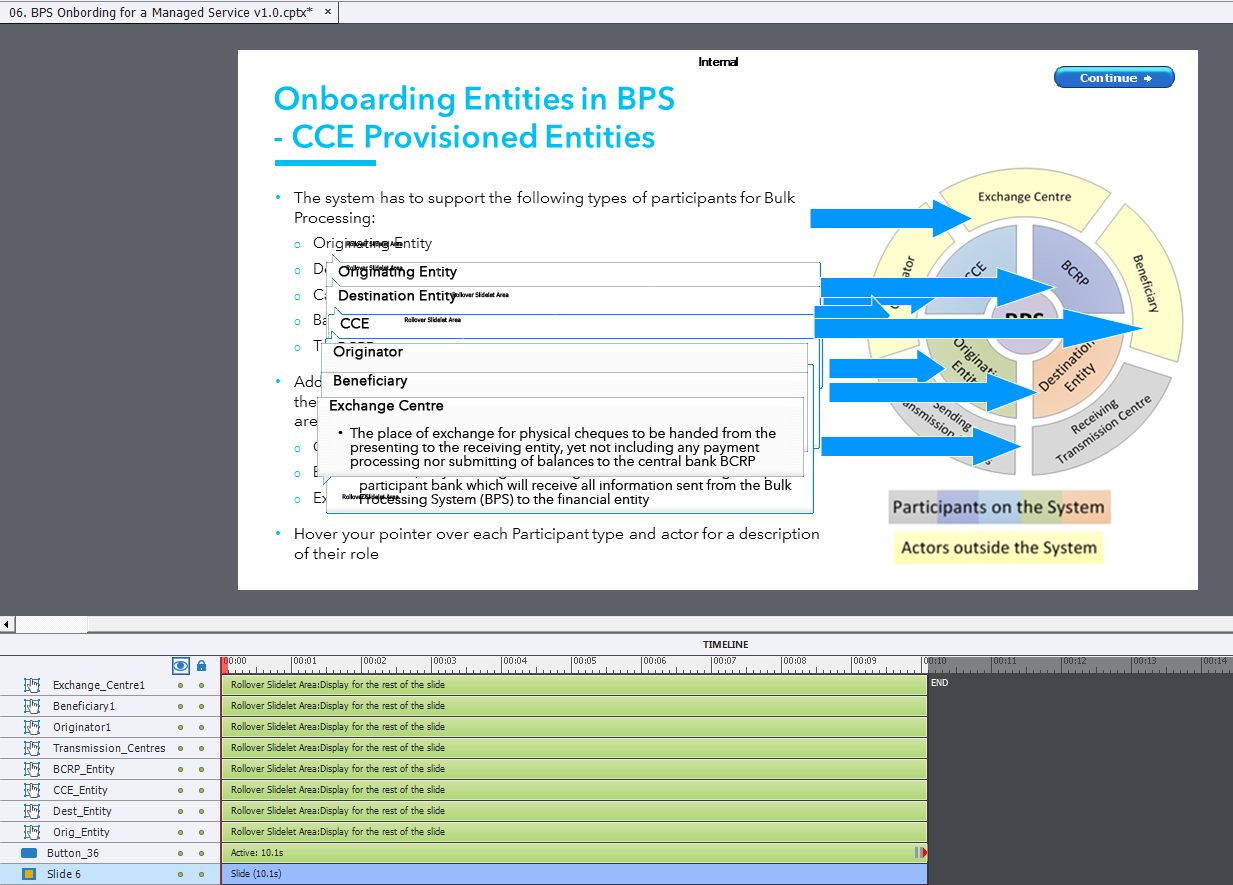
Task: Click the Button_36 pause marker in timeline
Action: 918,853
